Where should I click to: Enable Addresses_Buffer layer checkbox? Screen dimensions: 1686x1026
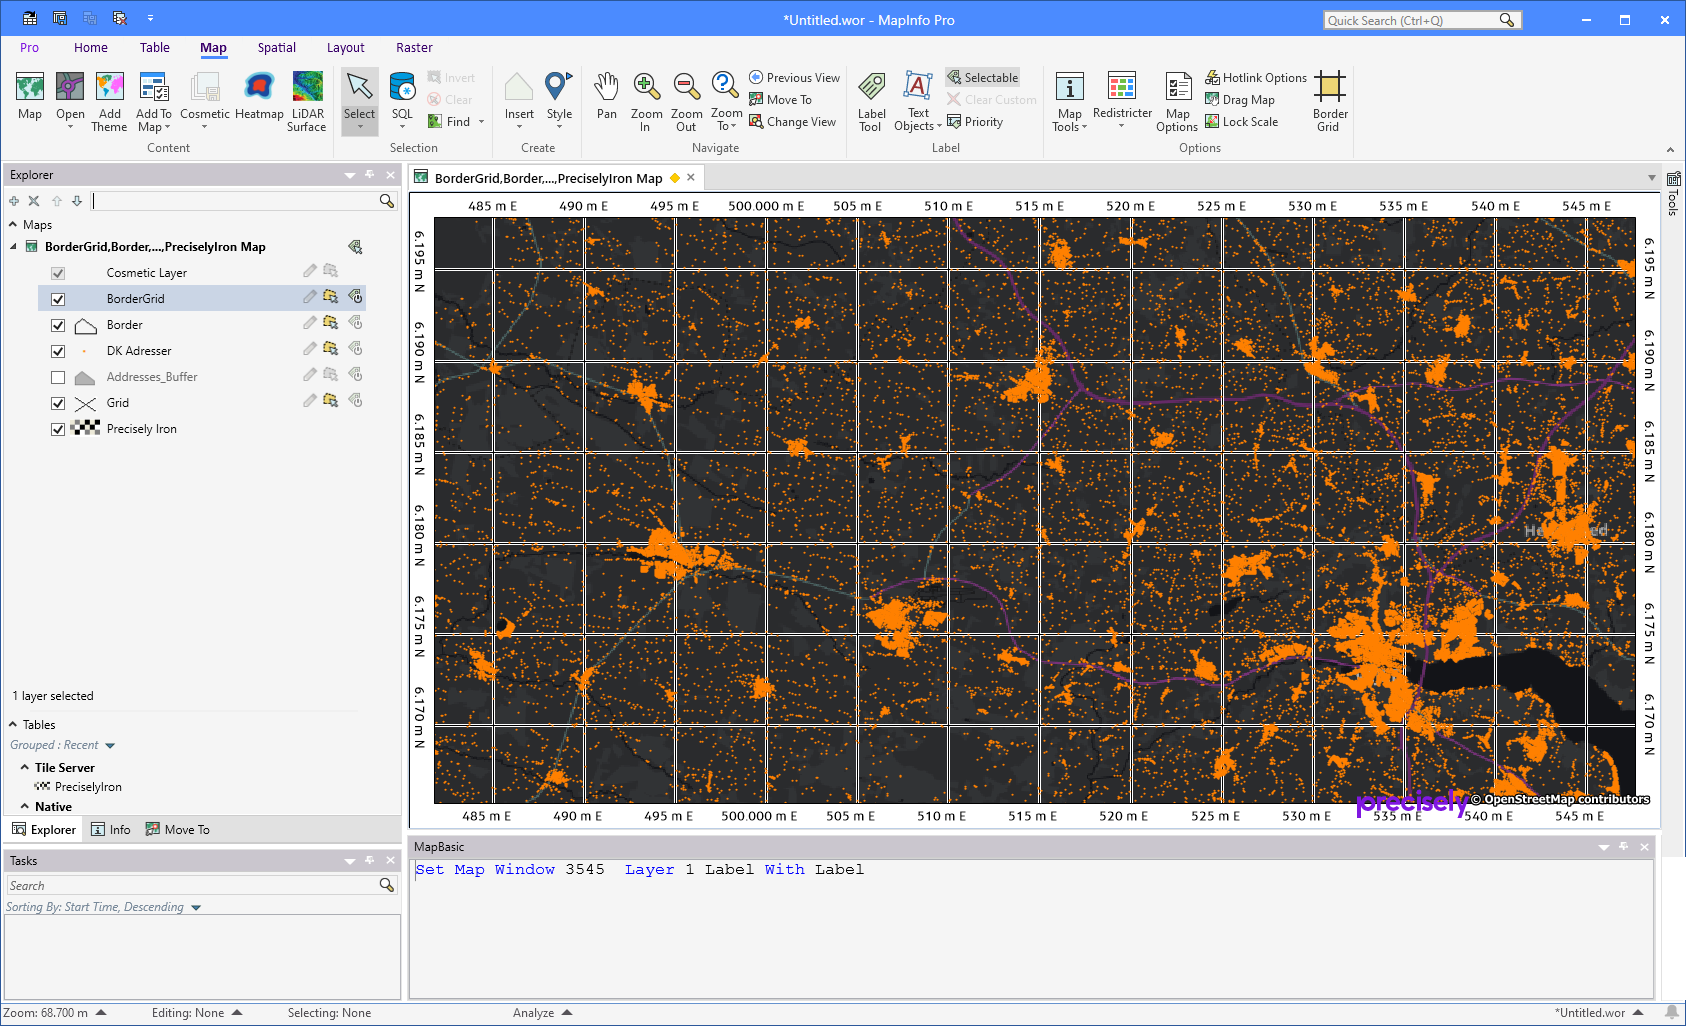click(58, 377)
